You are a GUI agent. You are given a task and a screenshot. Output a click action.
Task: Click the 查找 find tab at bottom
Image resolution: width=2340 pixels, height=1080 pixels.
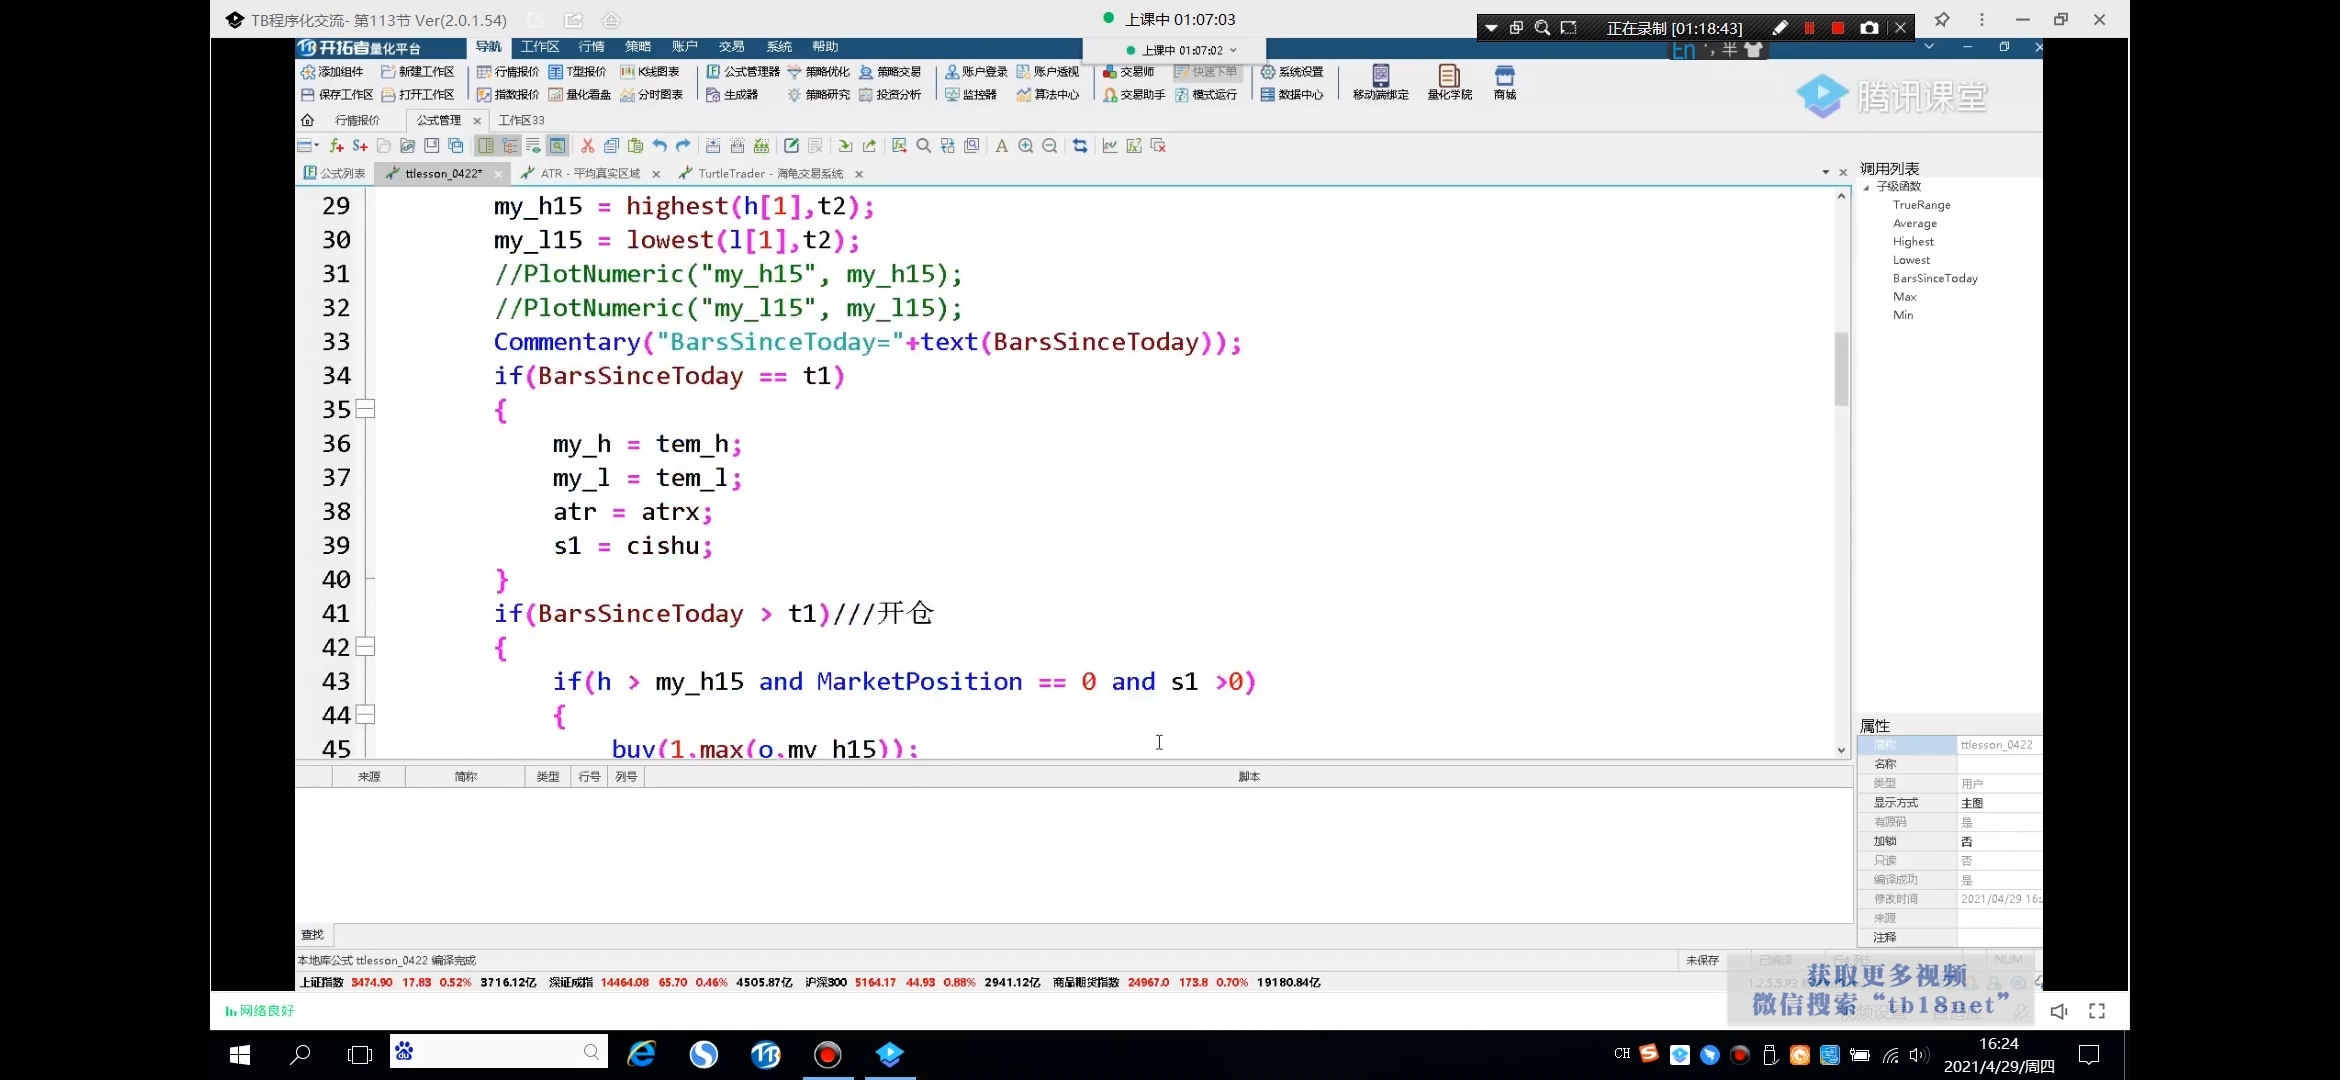pyautogui.click(x=312, y=935)
